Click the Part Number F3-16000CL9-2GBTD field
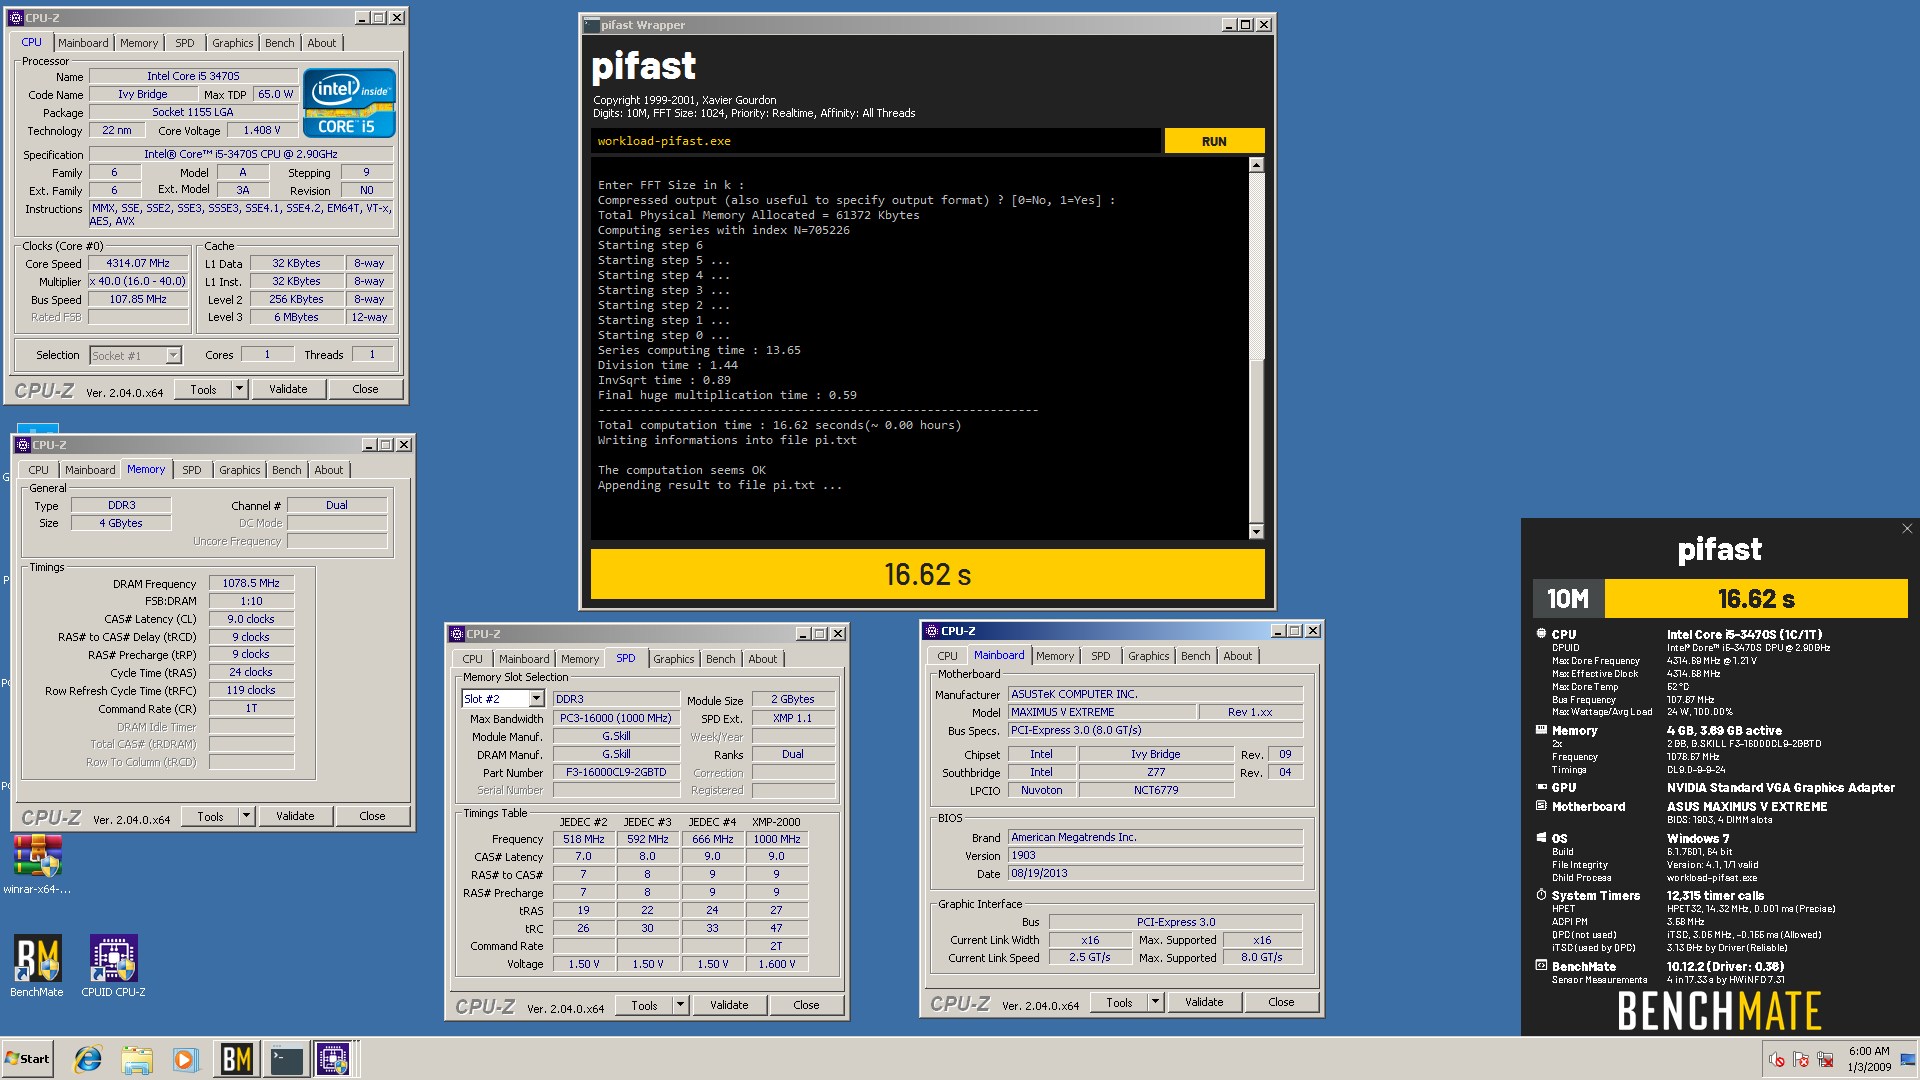Screen dimensions: 1920x1080 pyautogui.click(x=616, y=772)
